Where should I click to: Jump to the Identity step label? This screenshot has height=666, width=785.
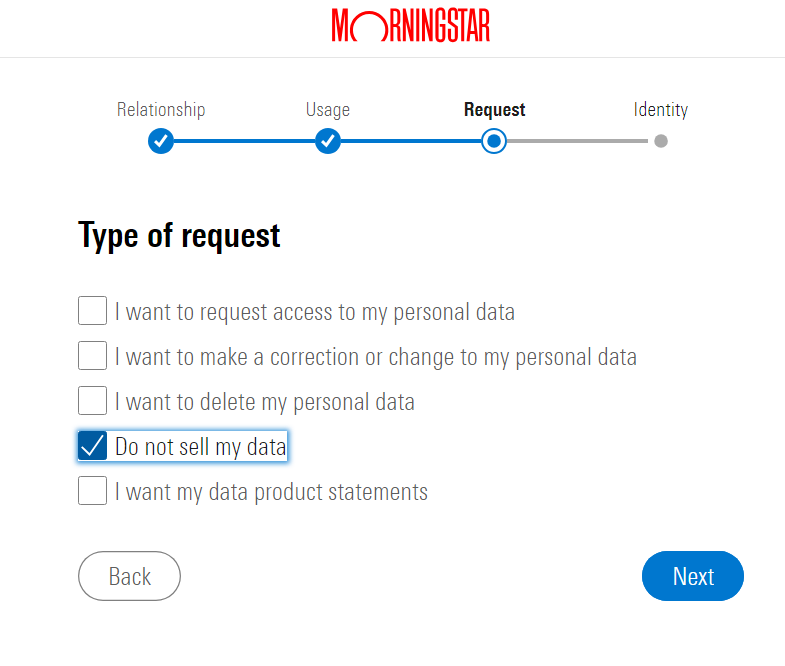pyautogui.click(x=661, y=110)
